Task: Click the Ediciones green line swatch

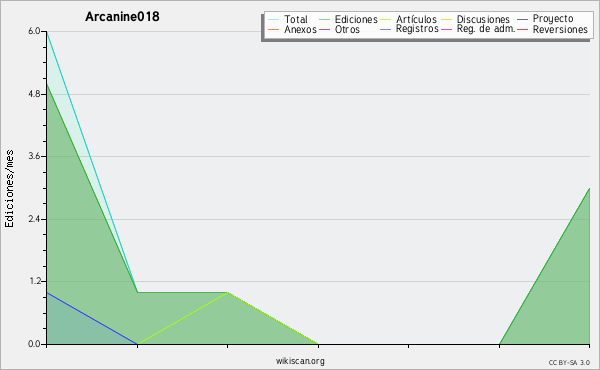Action: pos(324,20)
